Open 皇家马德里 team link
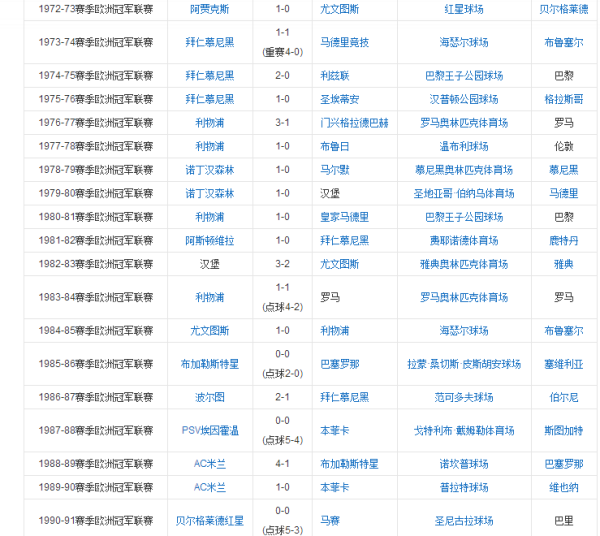This screenshot has width=600, height=536. click(344, 217)
